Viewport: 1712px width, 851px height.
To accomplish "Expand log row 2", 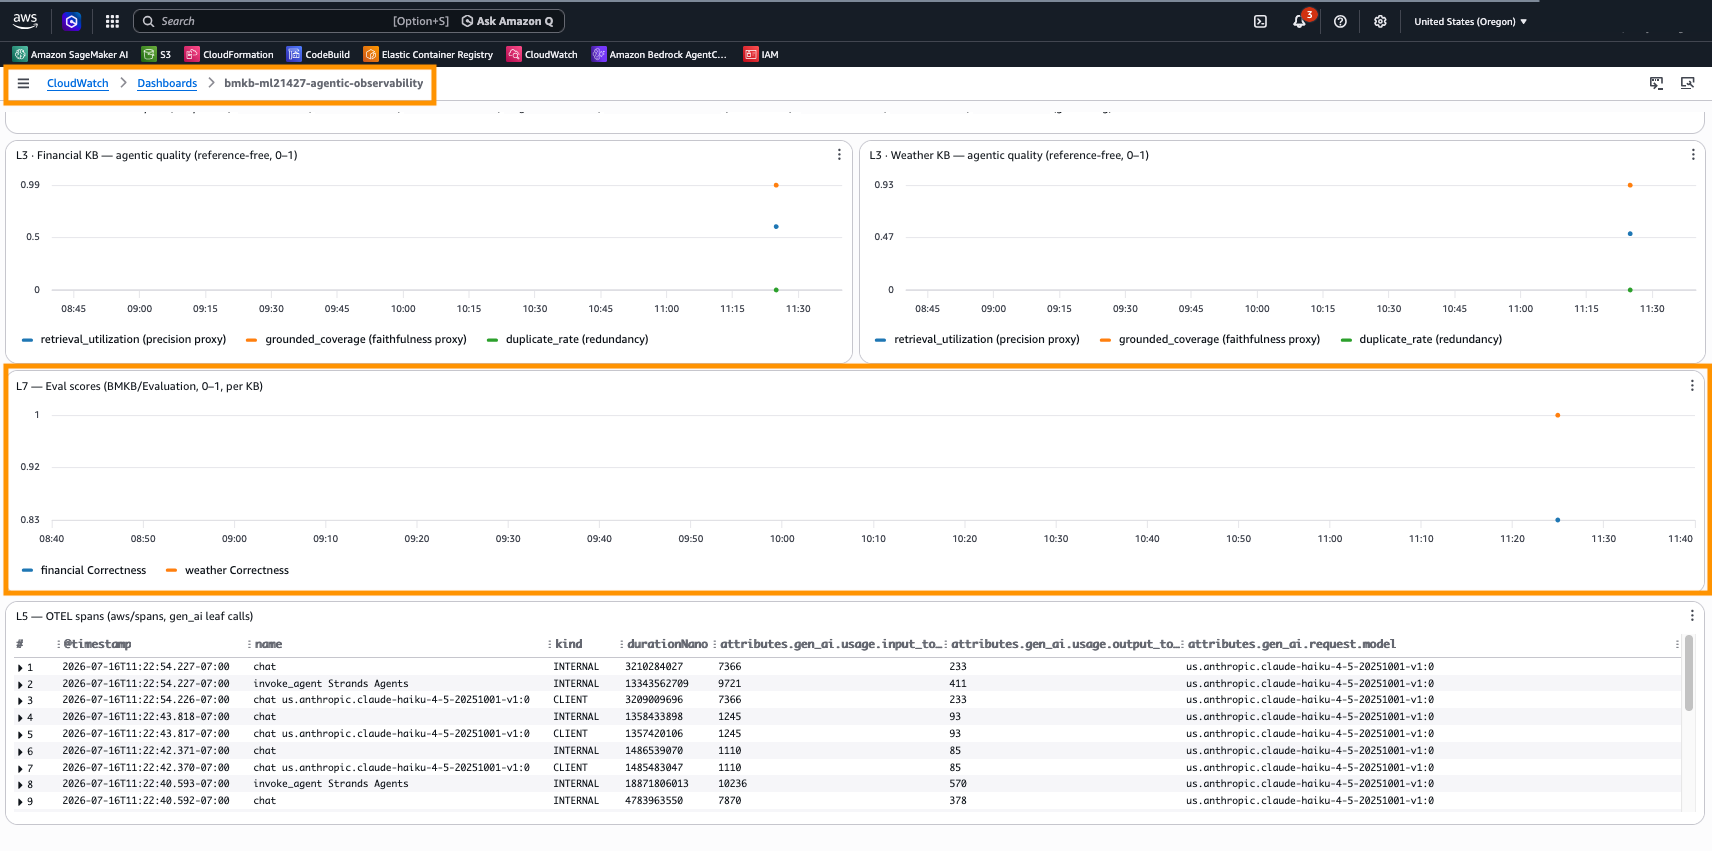I will 20,685.
